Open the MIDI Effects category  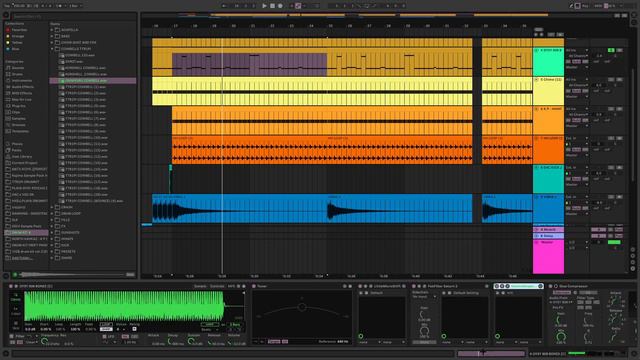click(x=22, y=93)
